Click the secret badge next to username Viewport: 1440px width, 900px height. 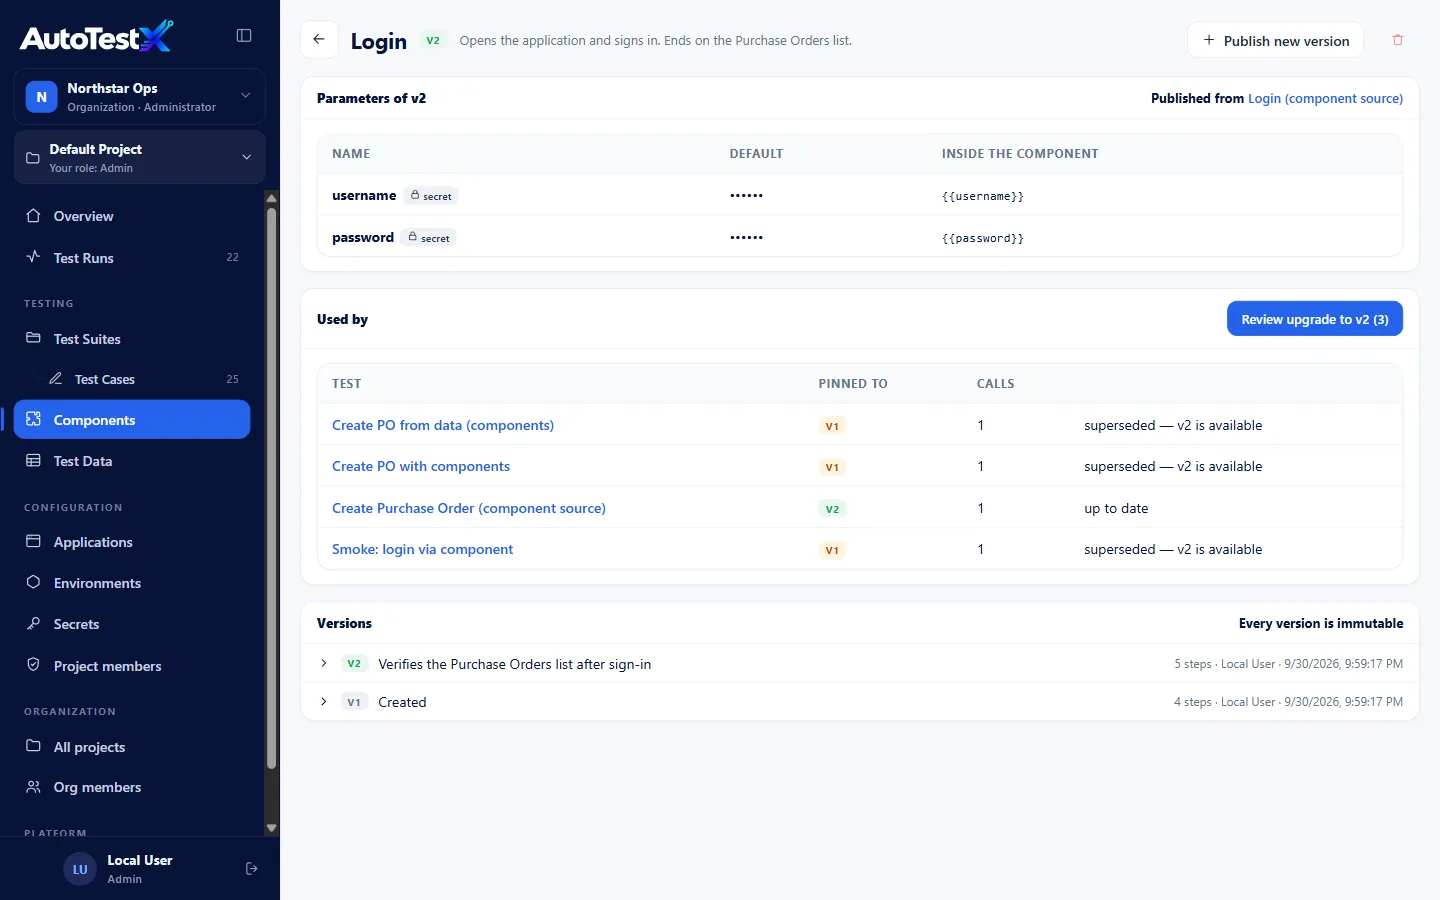pyautogui.click(x=431, y=196)
